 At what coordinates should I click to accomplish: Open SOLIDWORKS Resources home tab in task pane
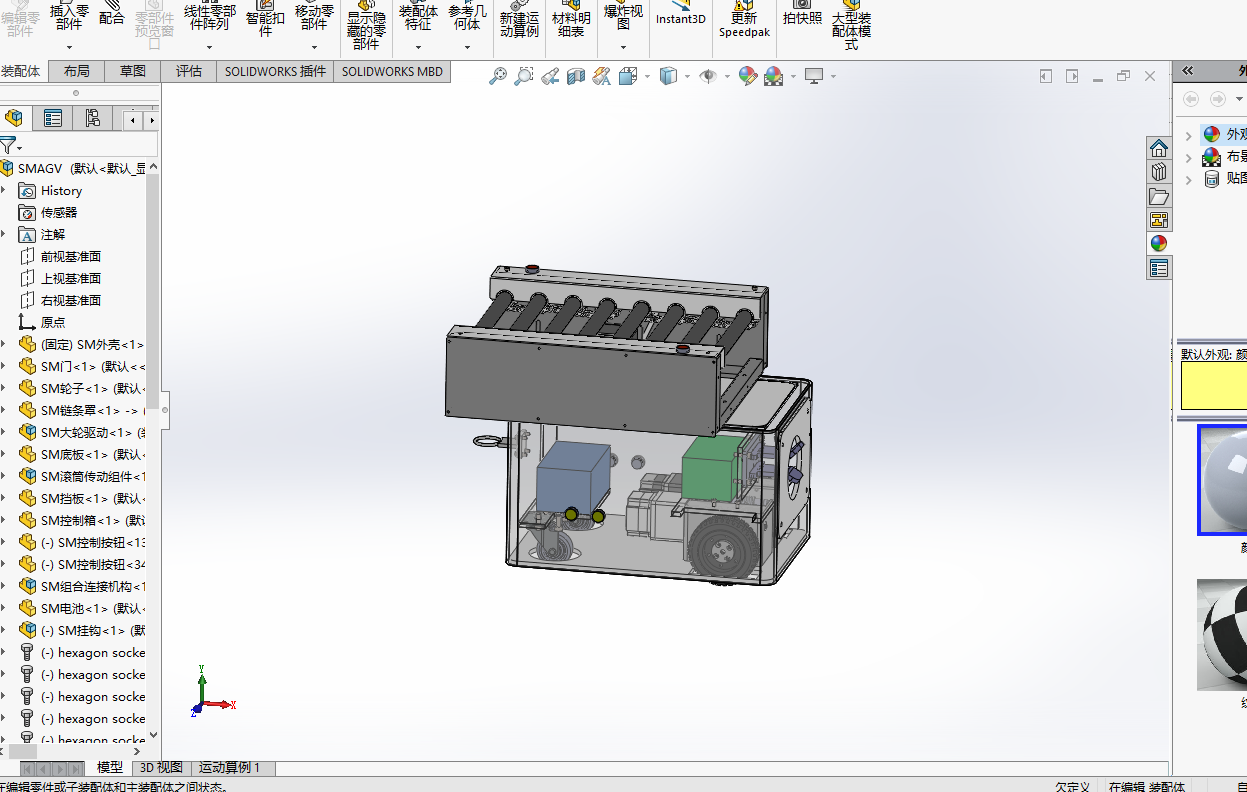click(x=1159, y=148)
